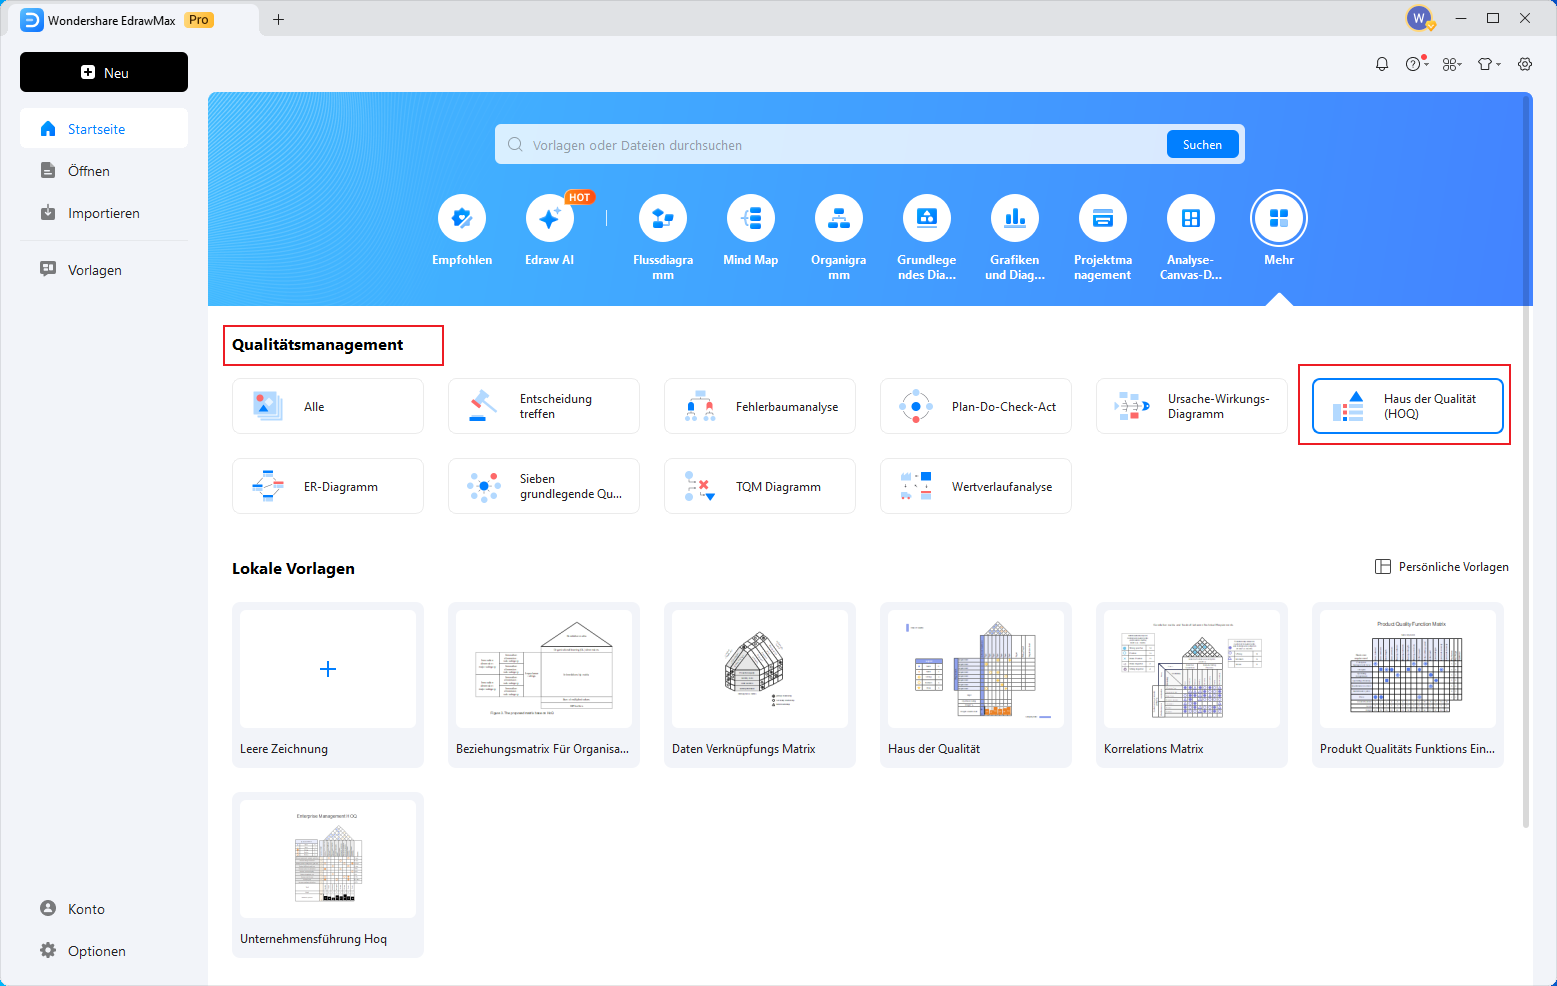The image size is (1557, 986).
Task: Select TQM Diagramm template type
Action: tap(760, 486)
